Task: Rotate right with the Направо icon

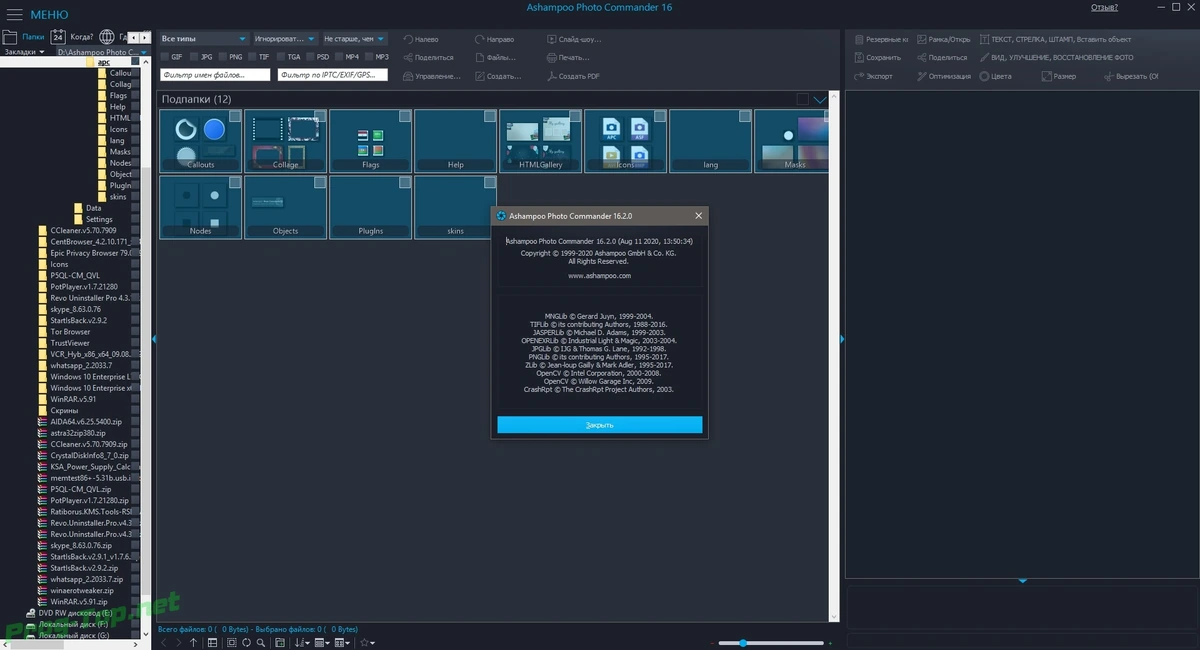Action: point(478,39)
